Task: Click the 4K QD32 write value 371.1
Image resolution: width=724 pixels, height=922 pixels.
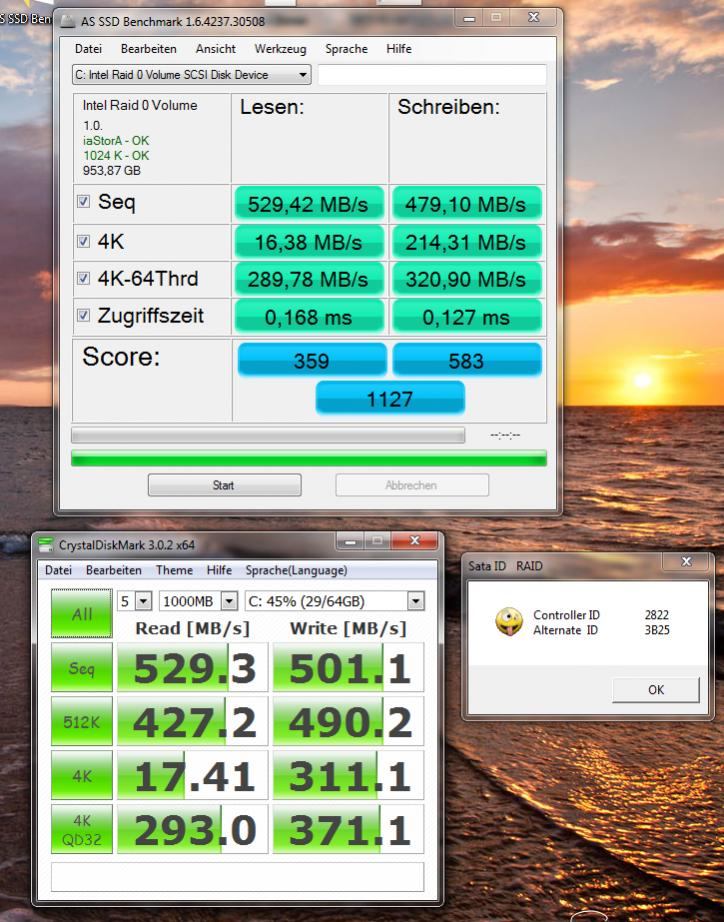Action: [348, 830]
